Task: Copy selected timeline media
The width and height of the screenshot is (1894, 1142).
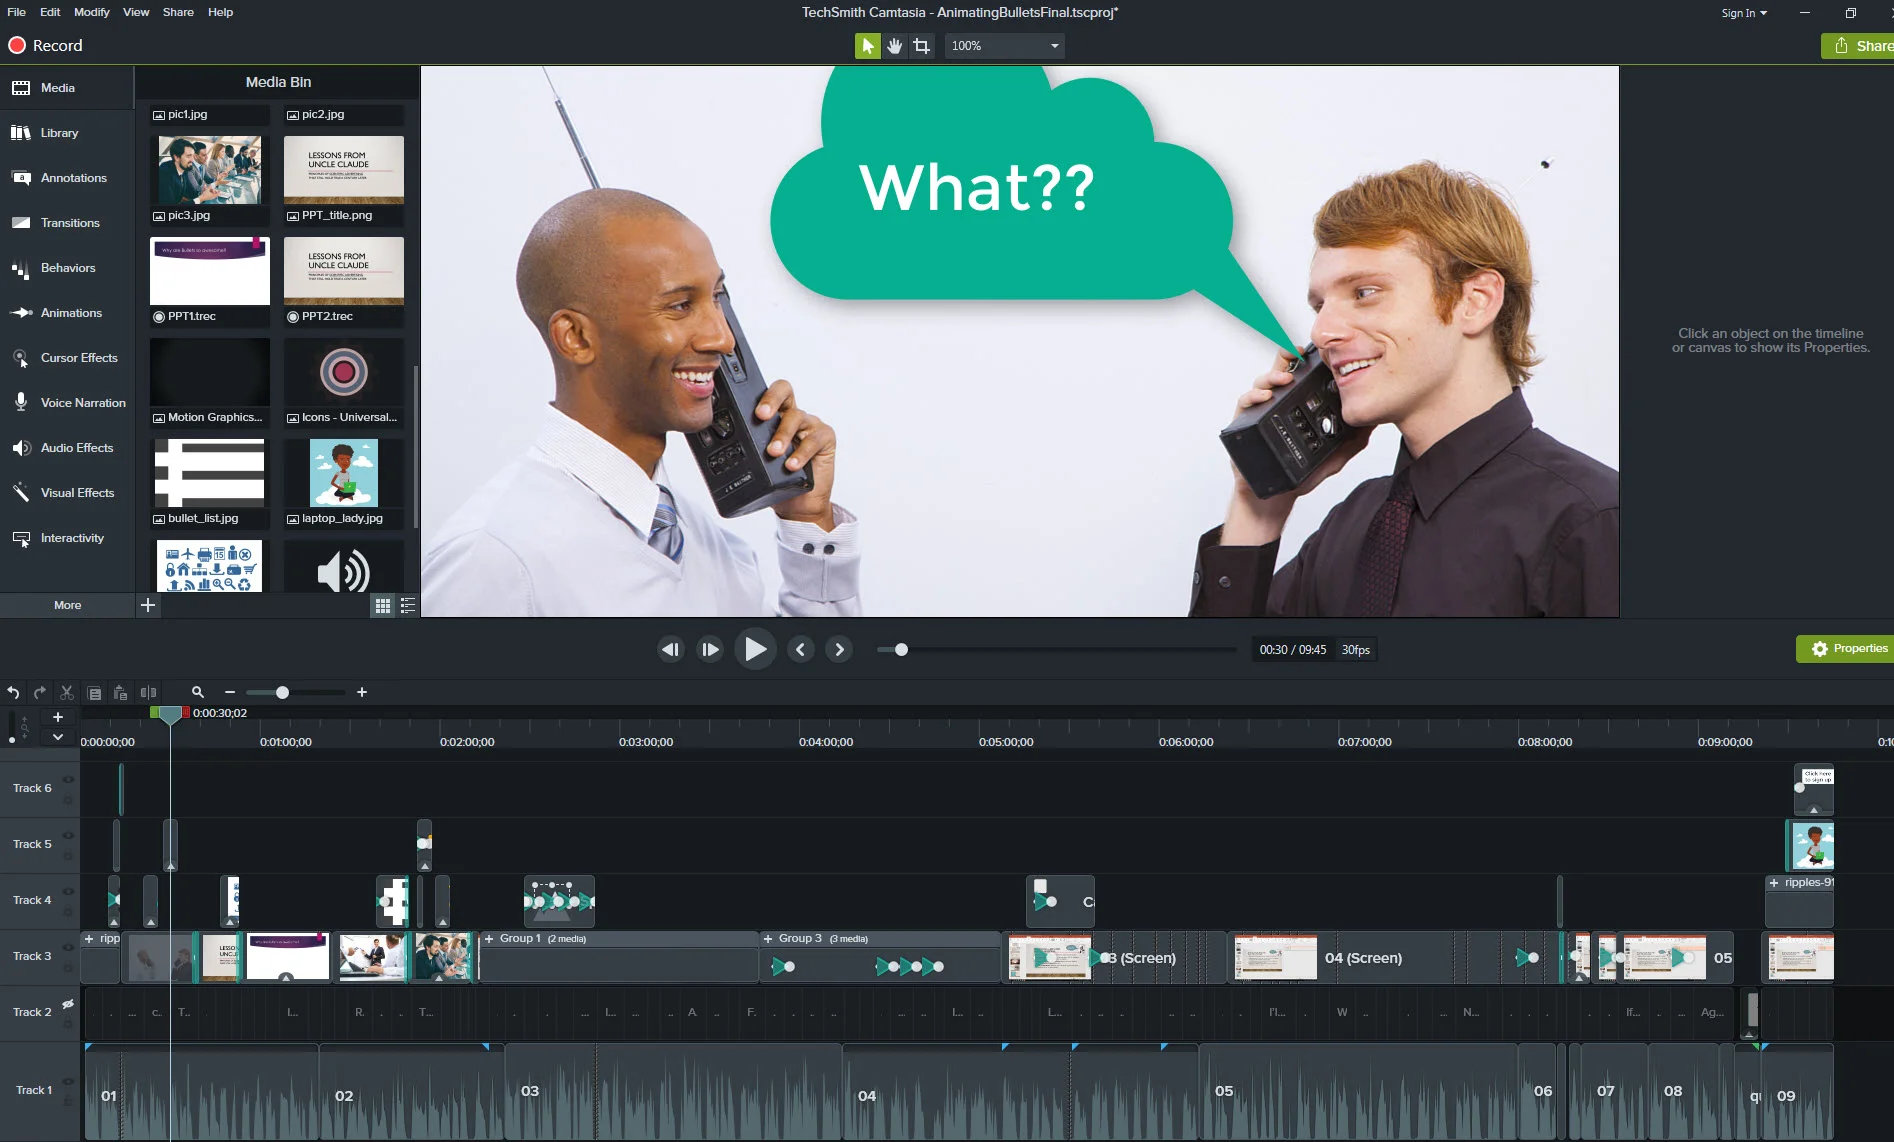Action: pos(94,692)
